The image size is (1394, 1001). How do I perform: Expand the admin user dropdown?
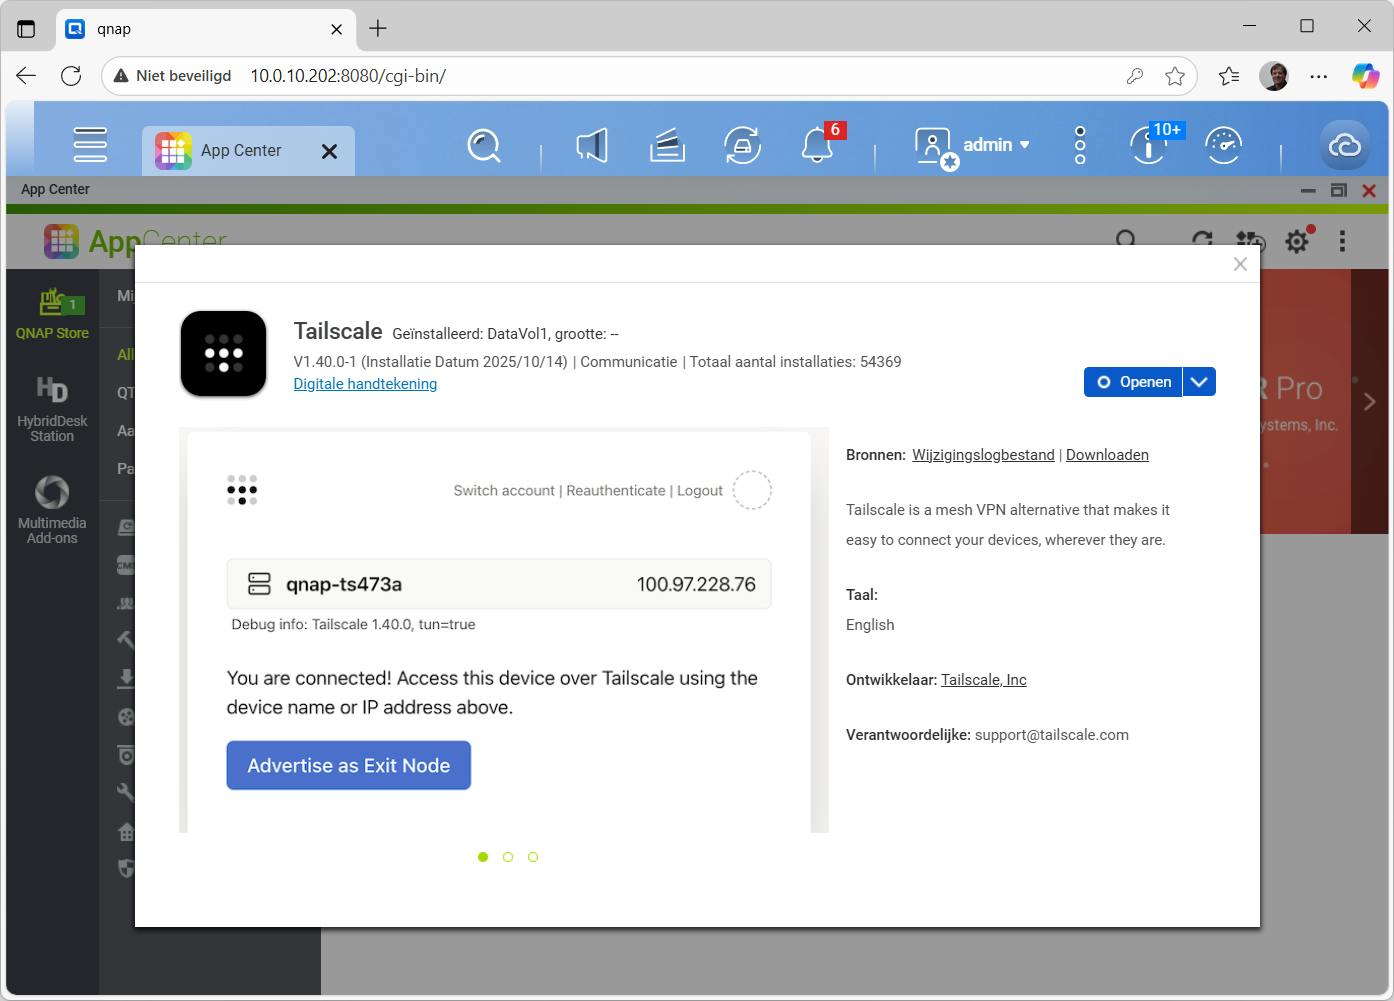(x=1024, y=145)
